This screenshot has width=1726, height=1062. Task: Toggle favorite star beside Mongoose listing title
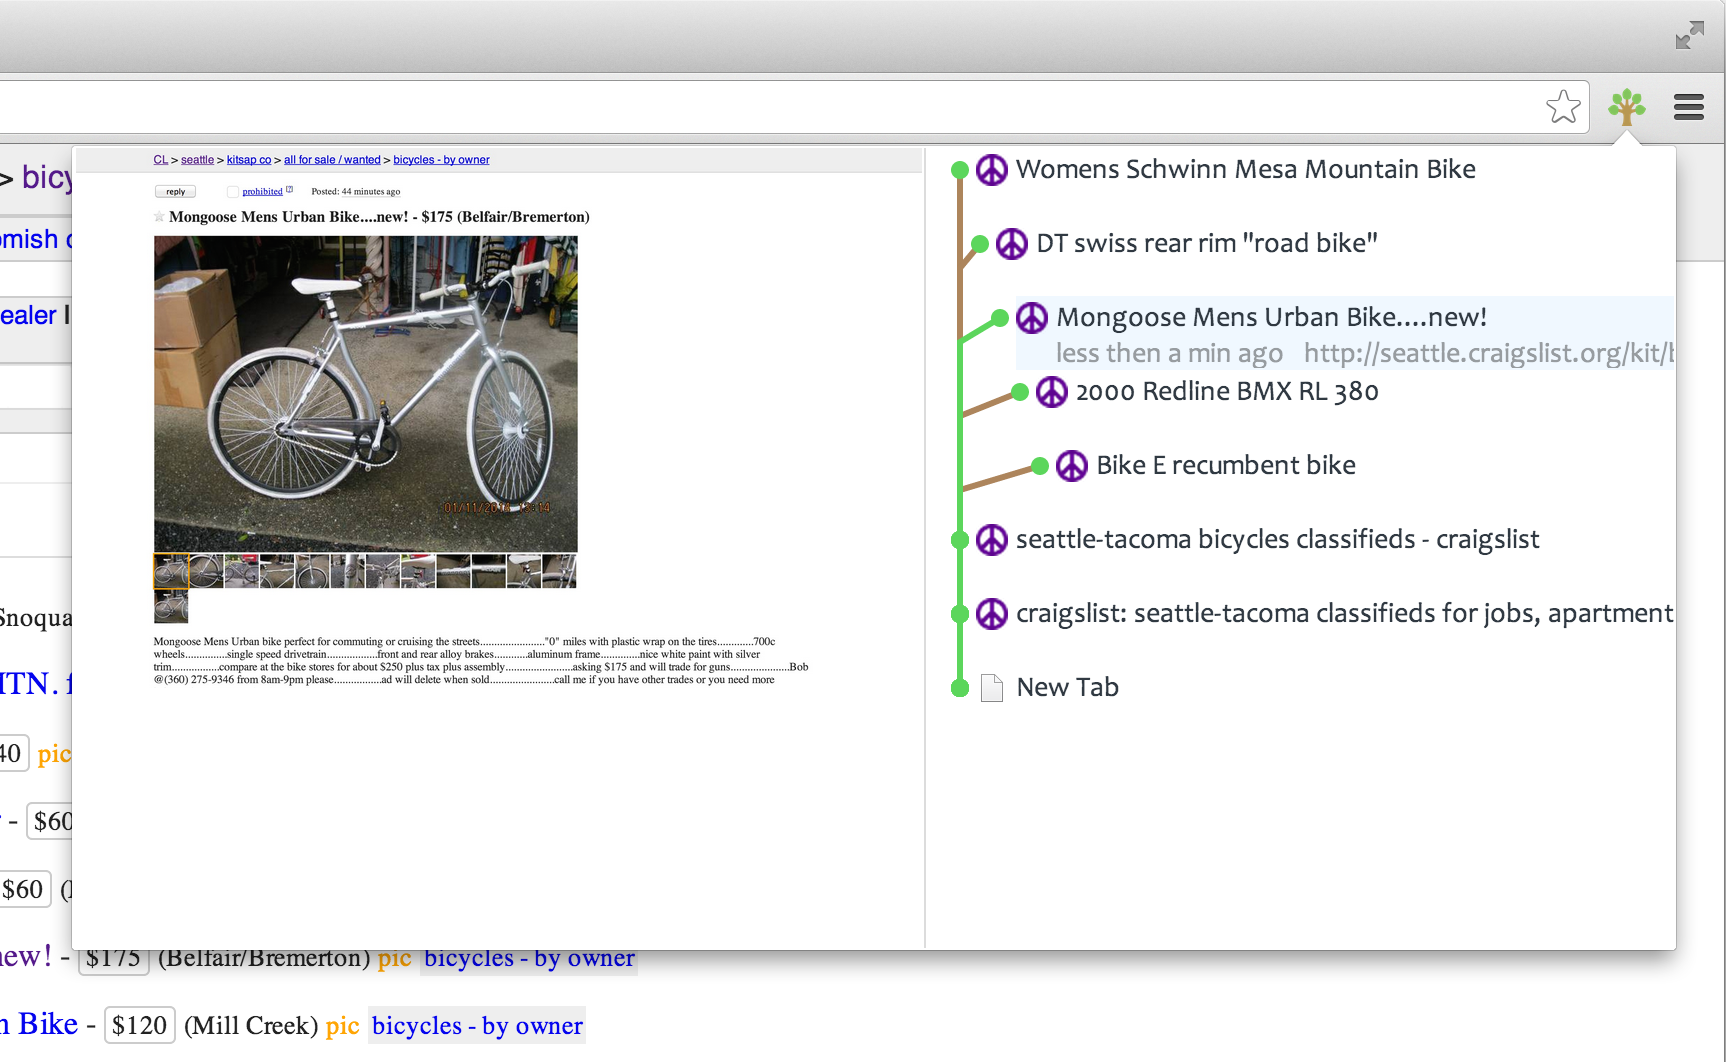[159, 217]
